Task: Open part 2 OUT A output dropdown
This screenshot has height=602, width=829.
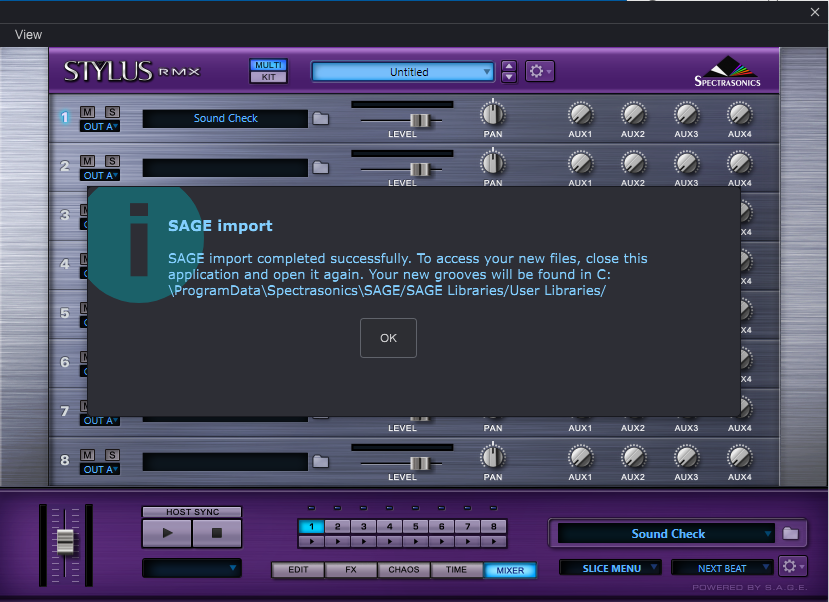Action: [100, 175]
